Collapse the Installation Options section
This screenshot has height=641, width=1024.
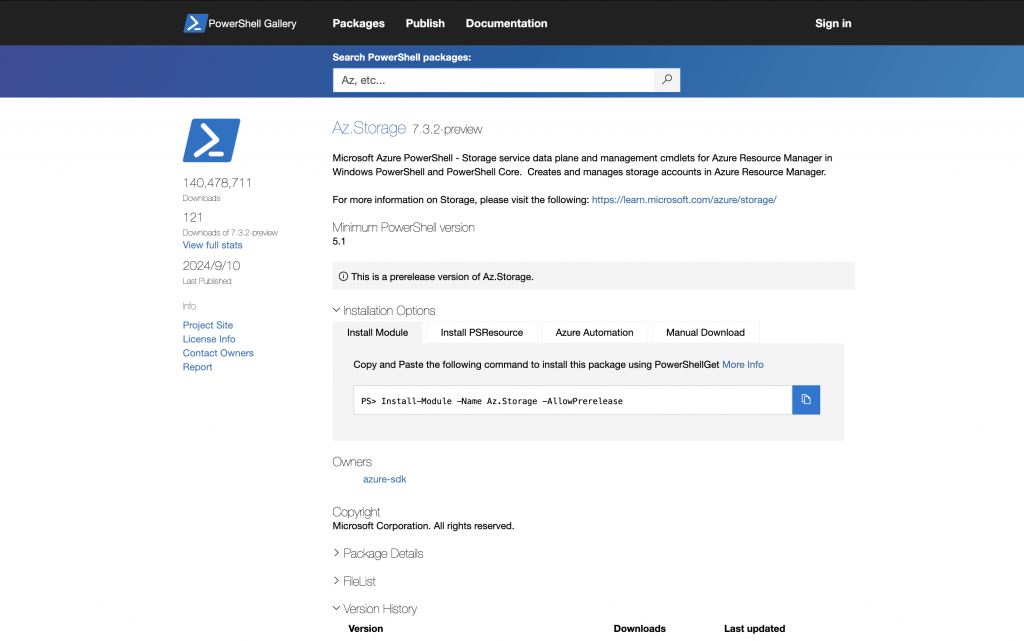point(384,311)
